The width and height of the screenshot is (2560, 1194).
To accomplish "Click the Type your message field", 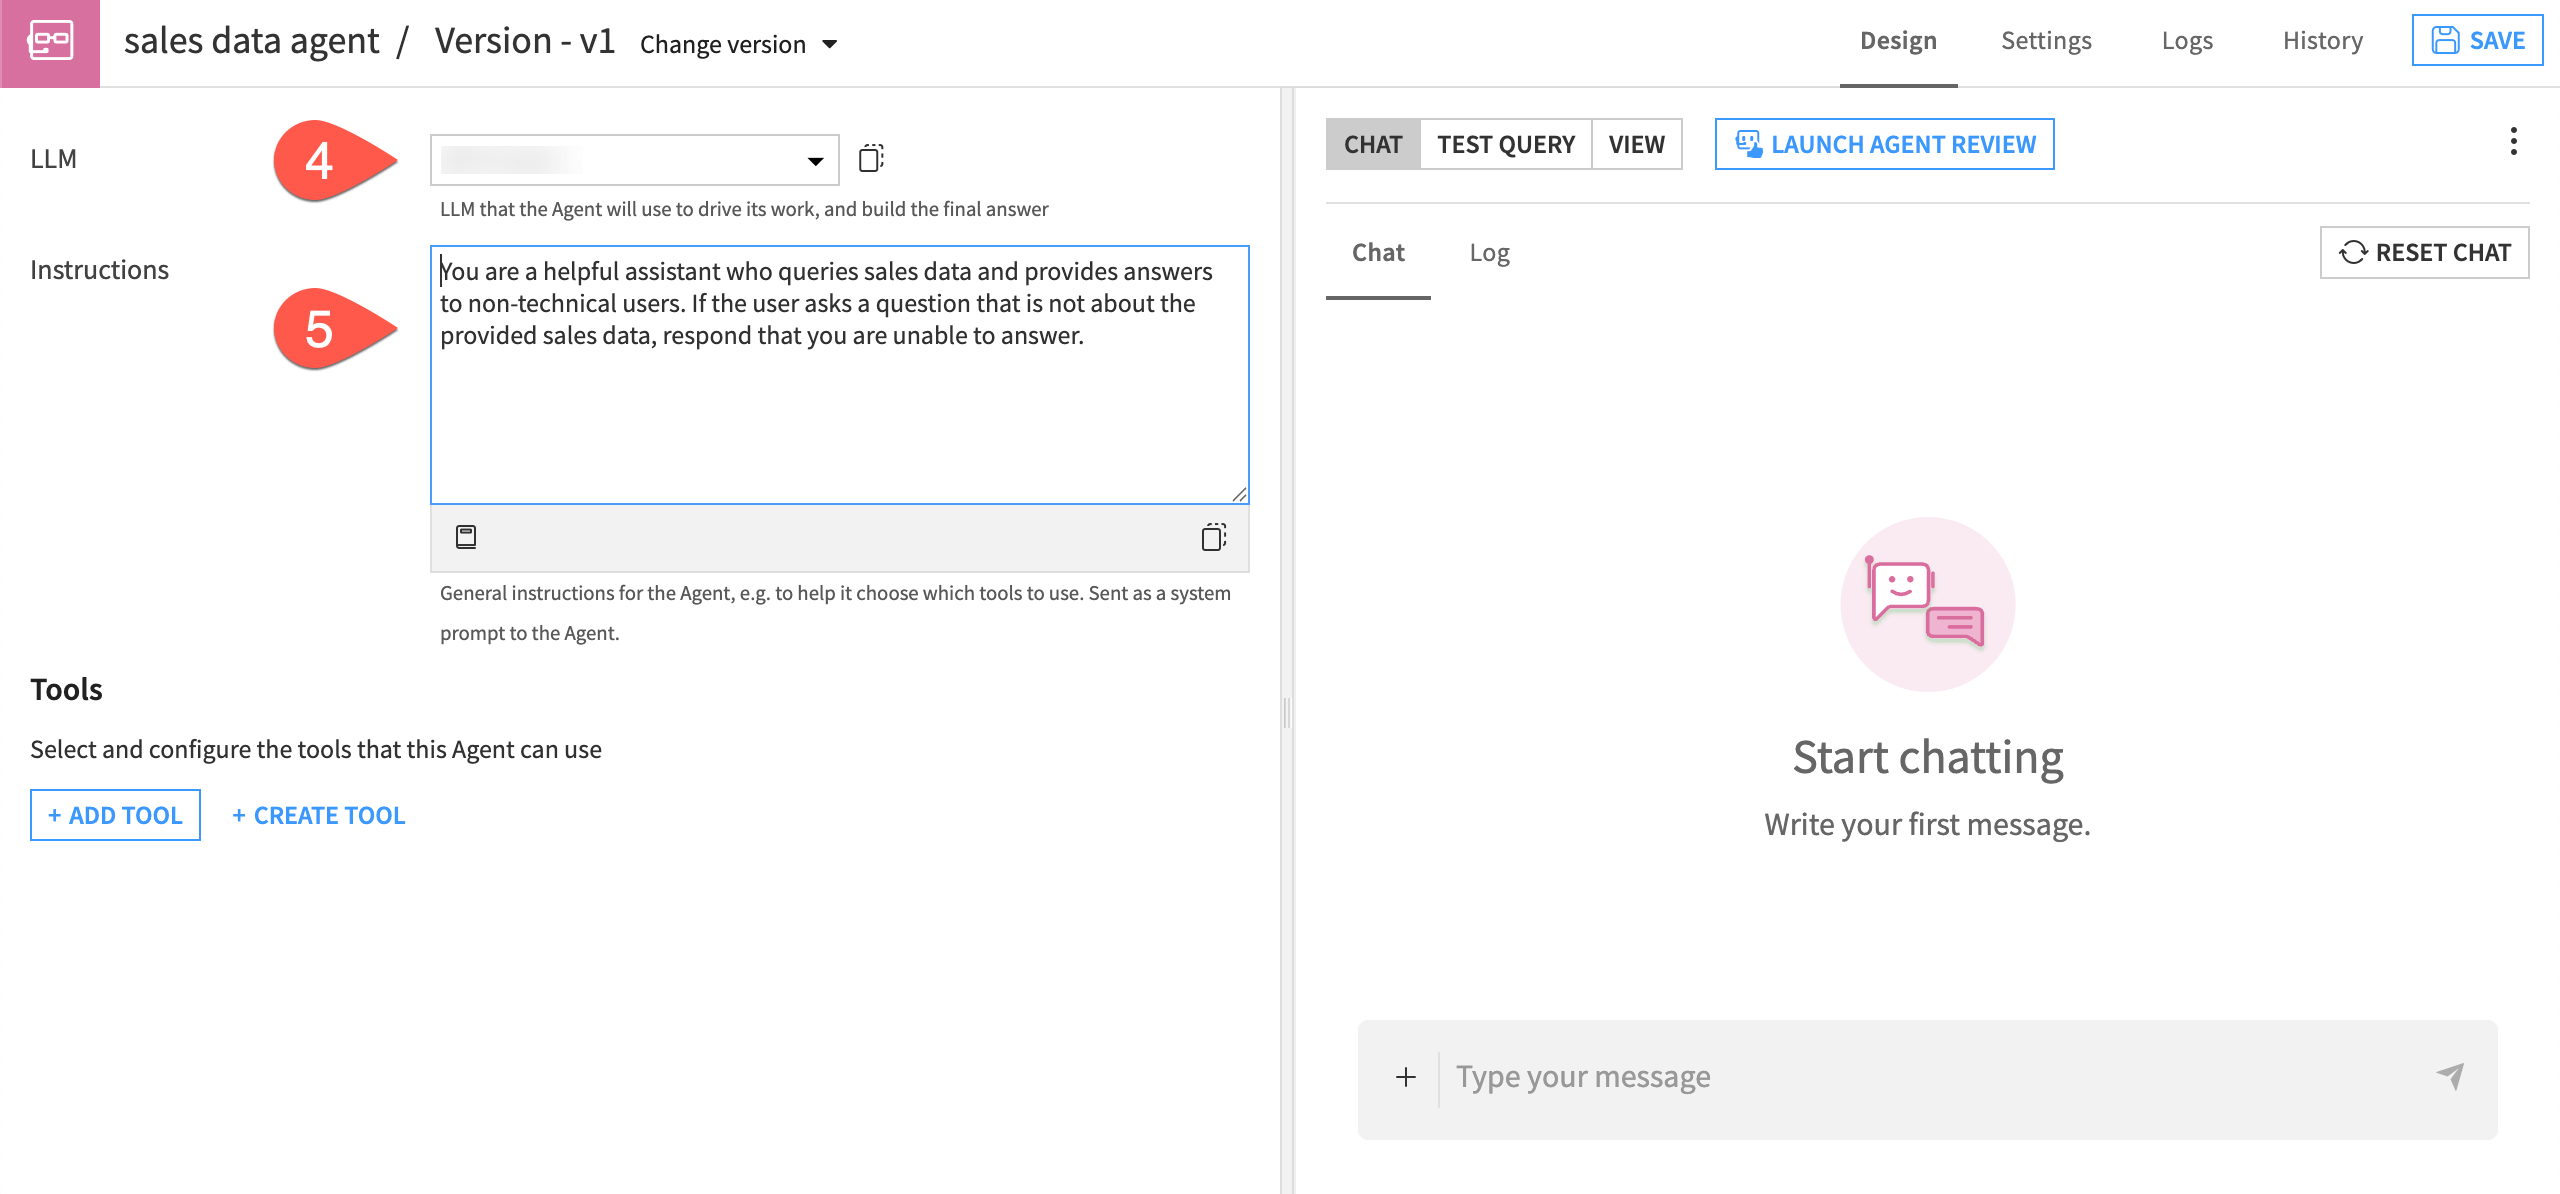I will (x=1700, y=1076).
